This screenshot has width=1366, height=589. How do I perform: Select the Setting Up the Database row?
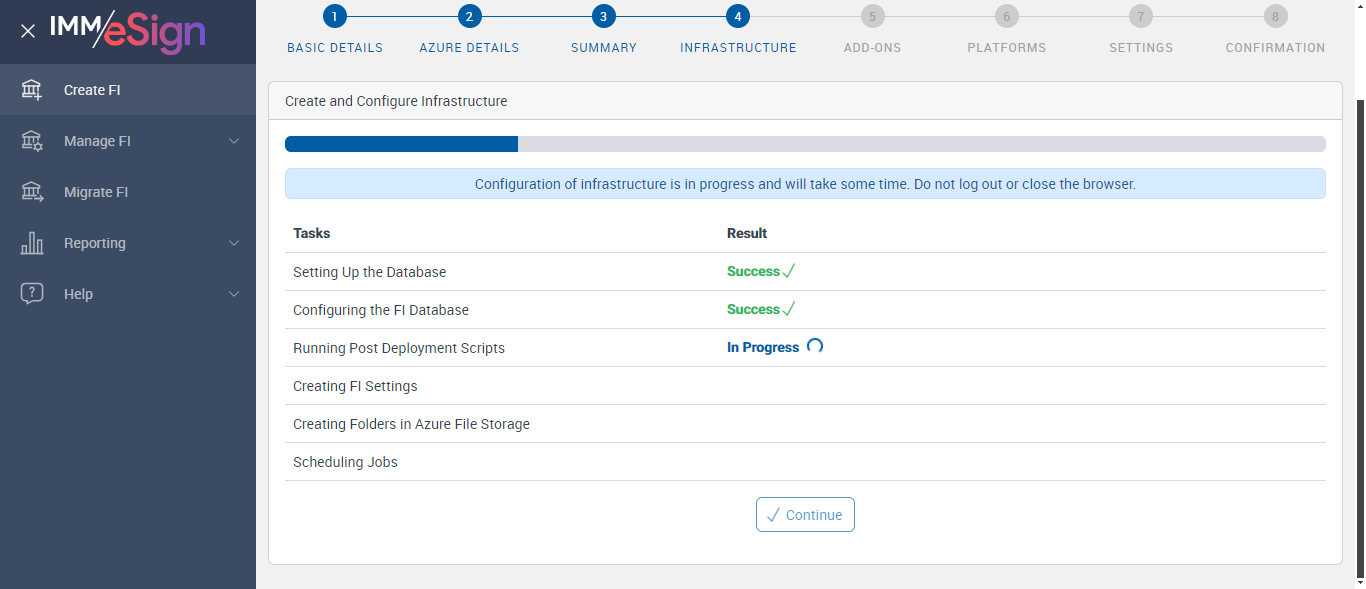pyautogui.click(x=805, y=272)
